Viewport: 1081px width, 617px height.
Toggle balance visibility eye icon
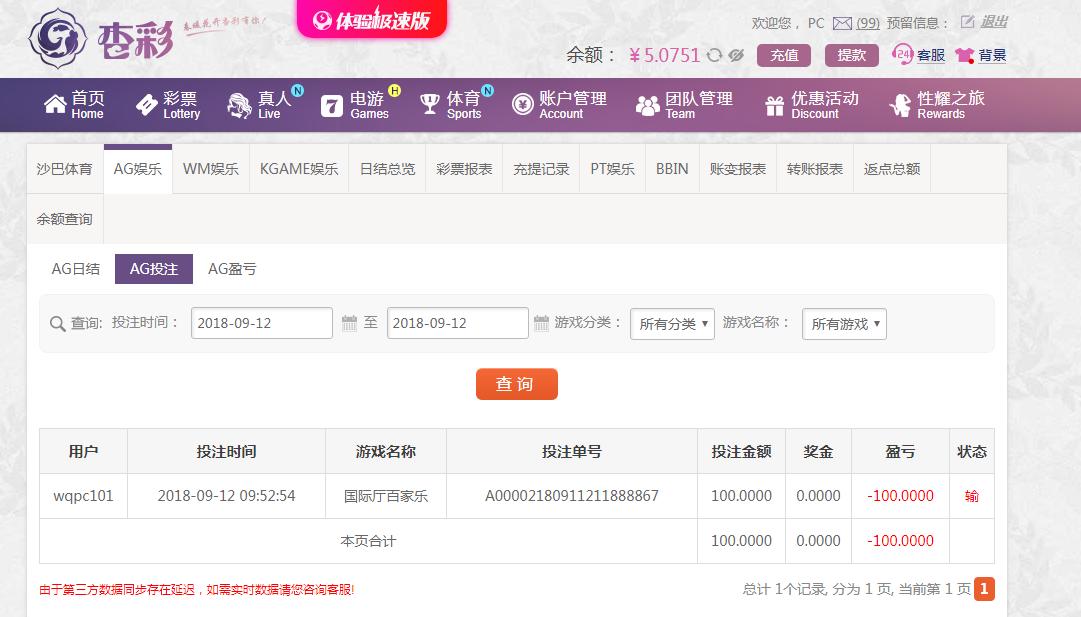tap(736, 55)
